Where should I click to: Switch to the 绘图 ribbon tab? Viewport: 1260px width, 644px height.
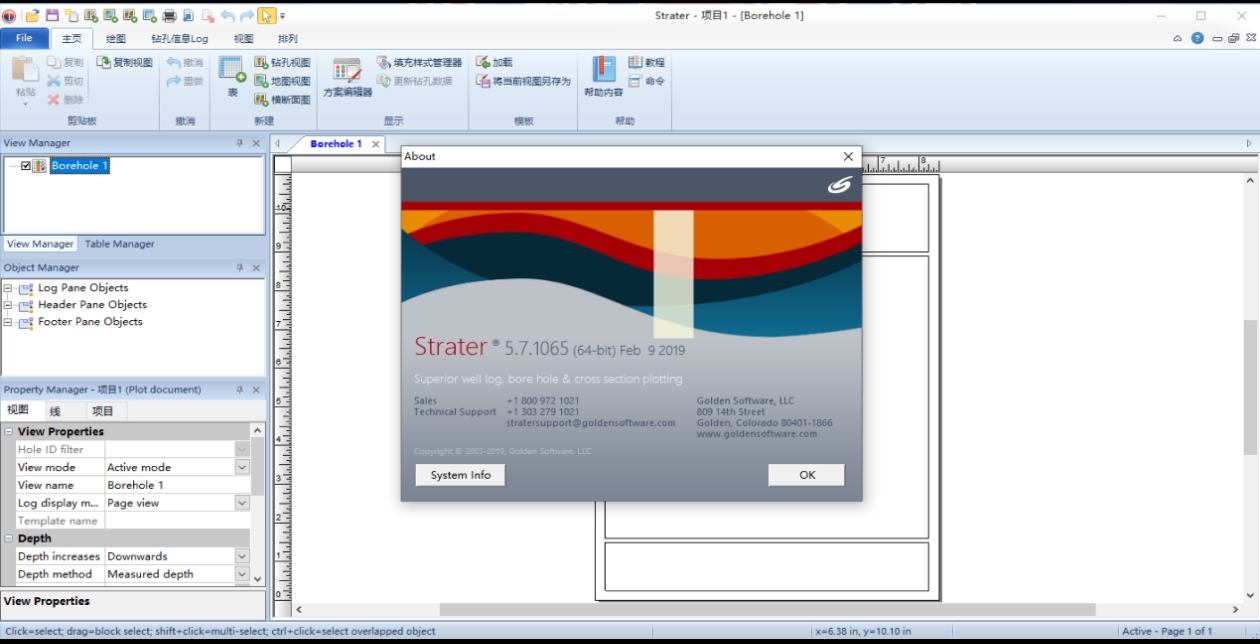[116, 39]
